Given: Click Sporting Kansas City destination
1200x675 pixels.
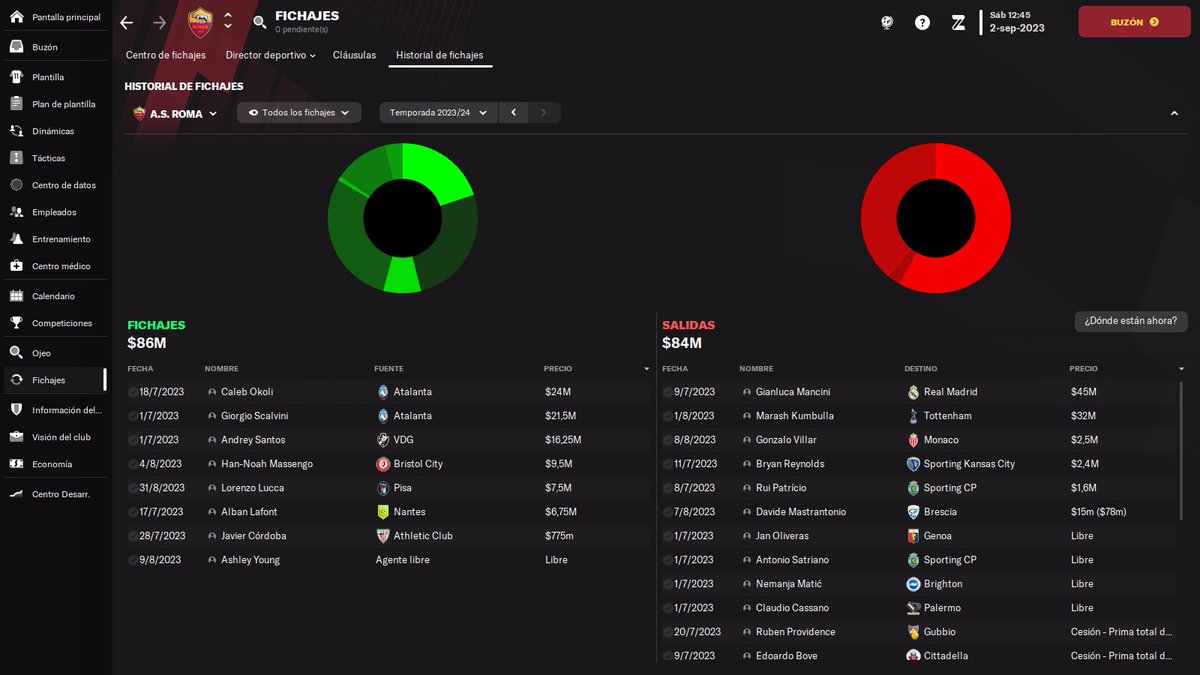Looking at the screenshot, I should click(969, 464).
